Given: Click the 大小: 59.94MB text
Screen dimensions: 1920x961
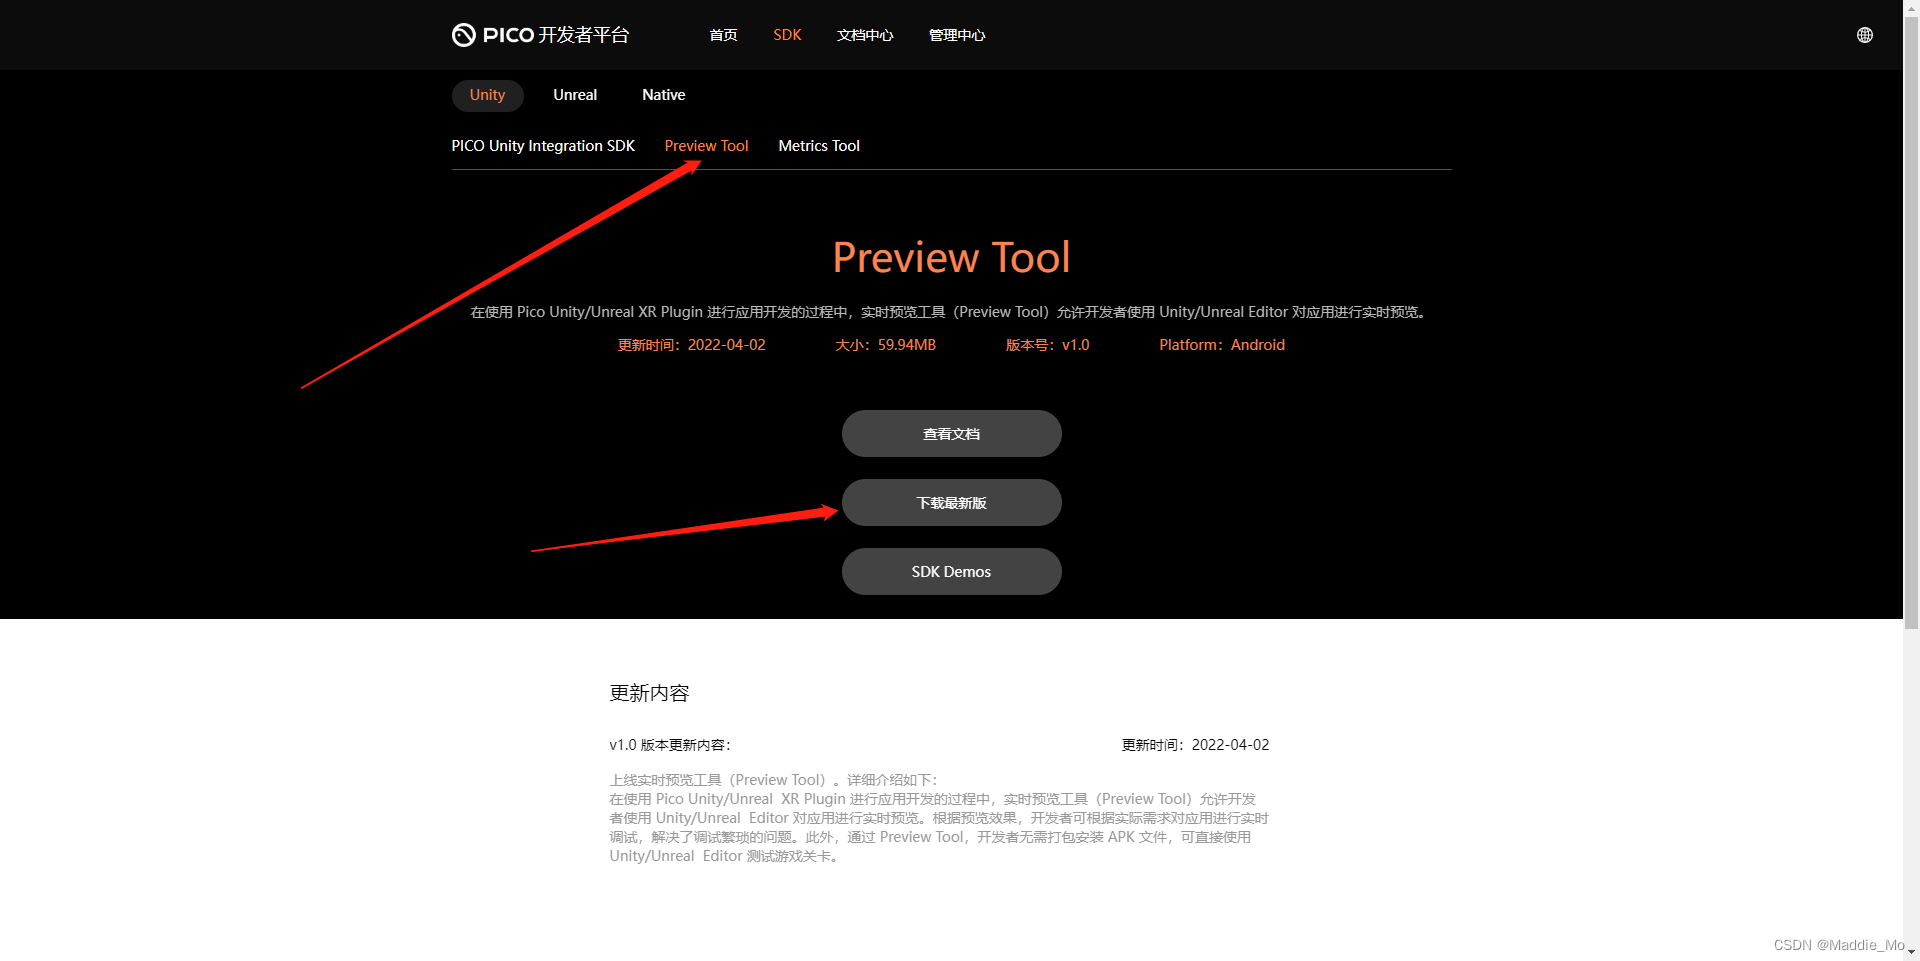Looking at the screenshot, I should [885, 345].
